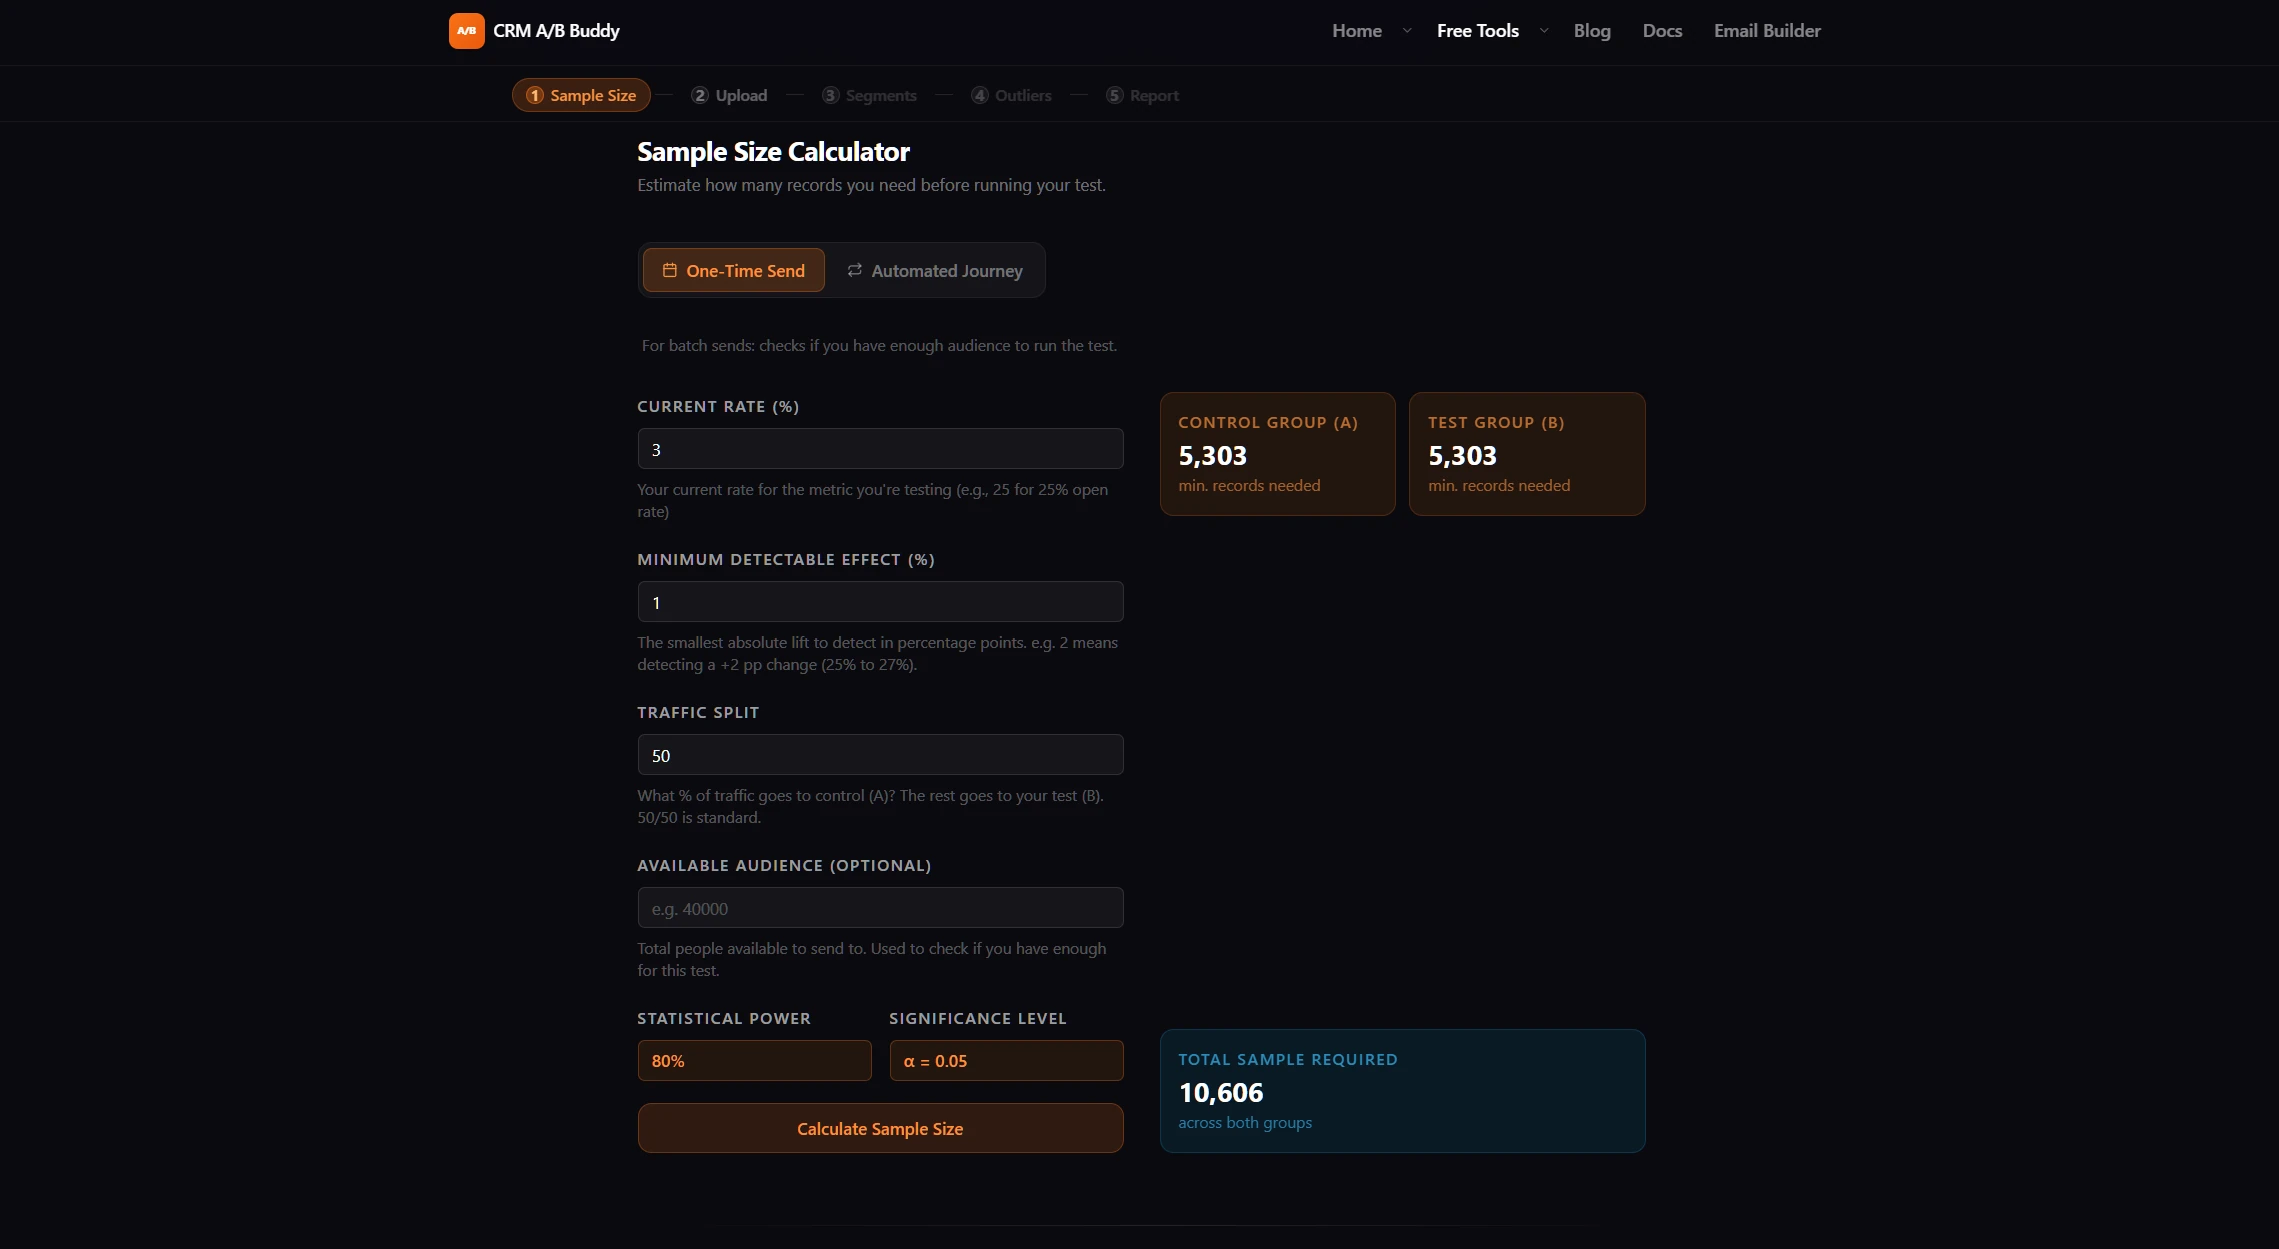
Task: Click the orange A/B logo icon
Action: pos(466,31)
